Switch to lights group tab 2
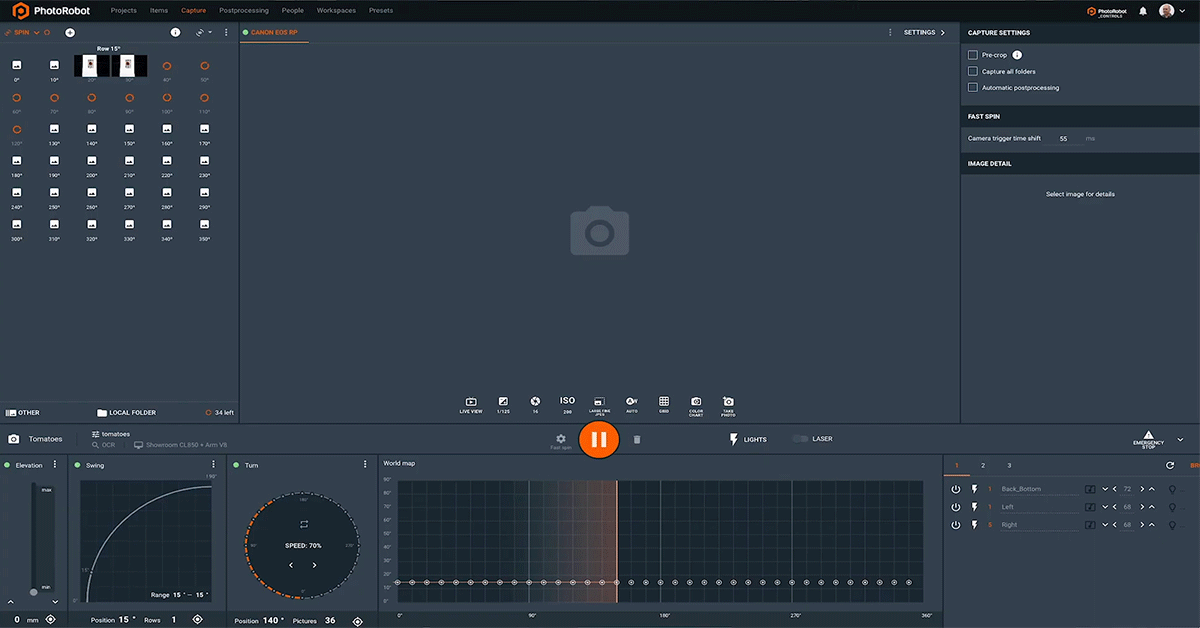 (983, 466)
